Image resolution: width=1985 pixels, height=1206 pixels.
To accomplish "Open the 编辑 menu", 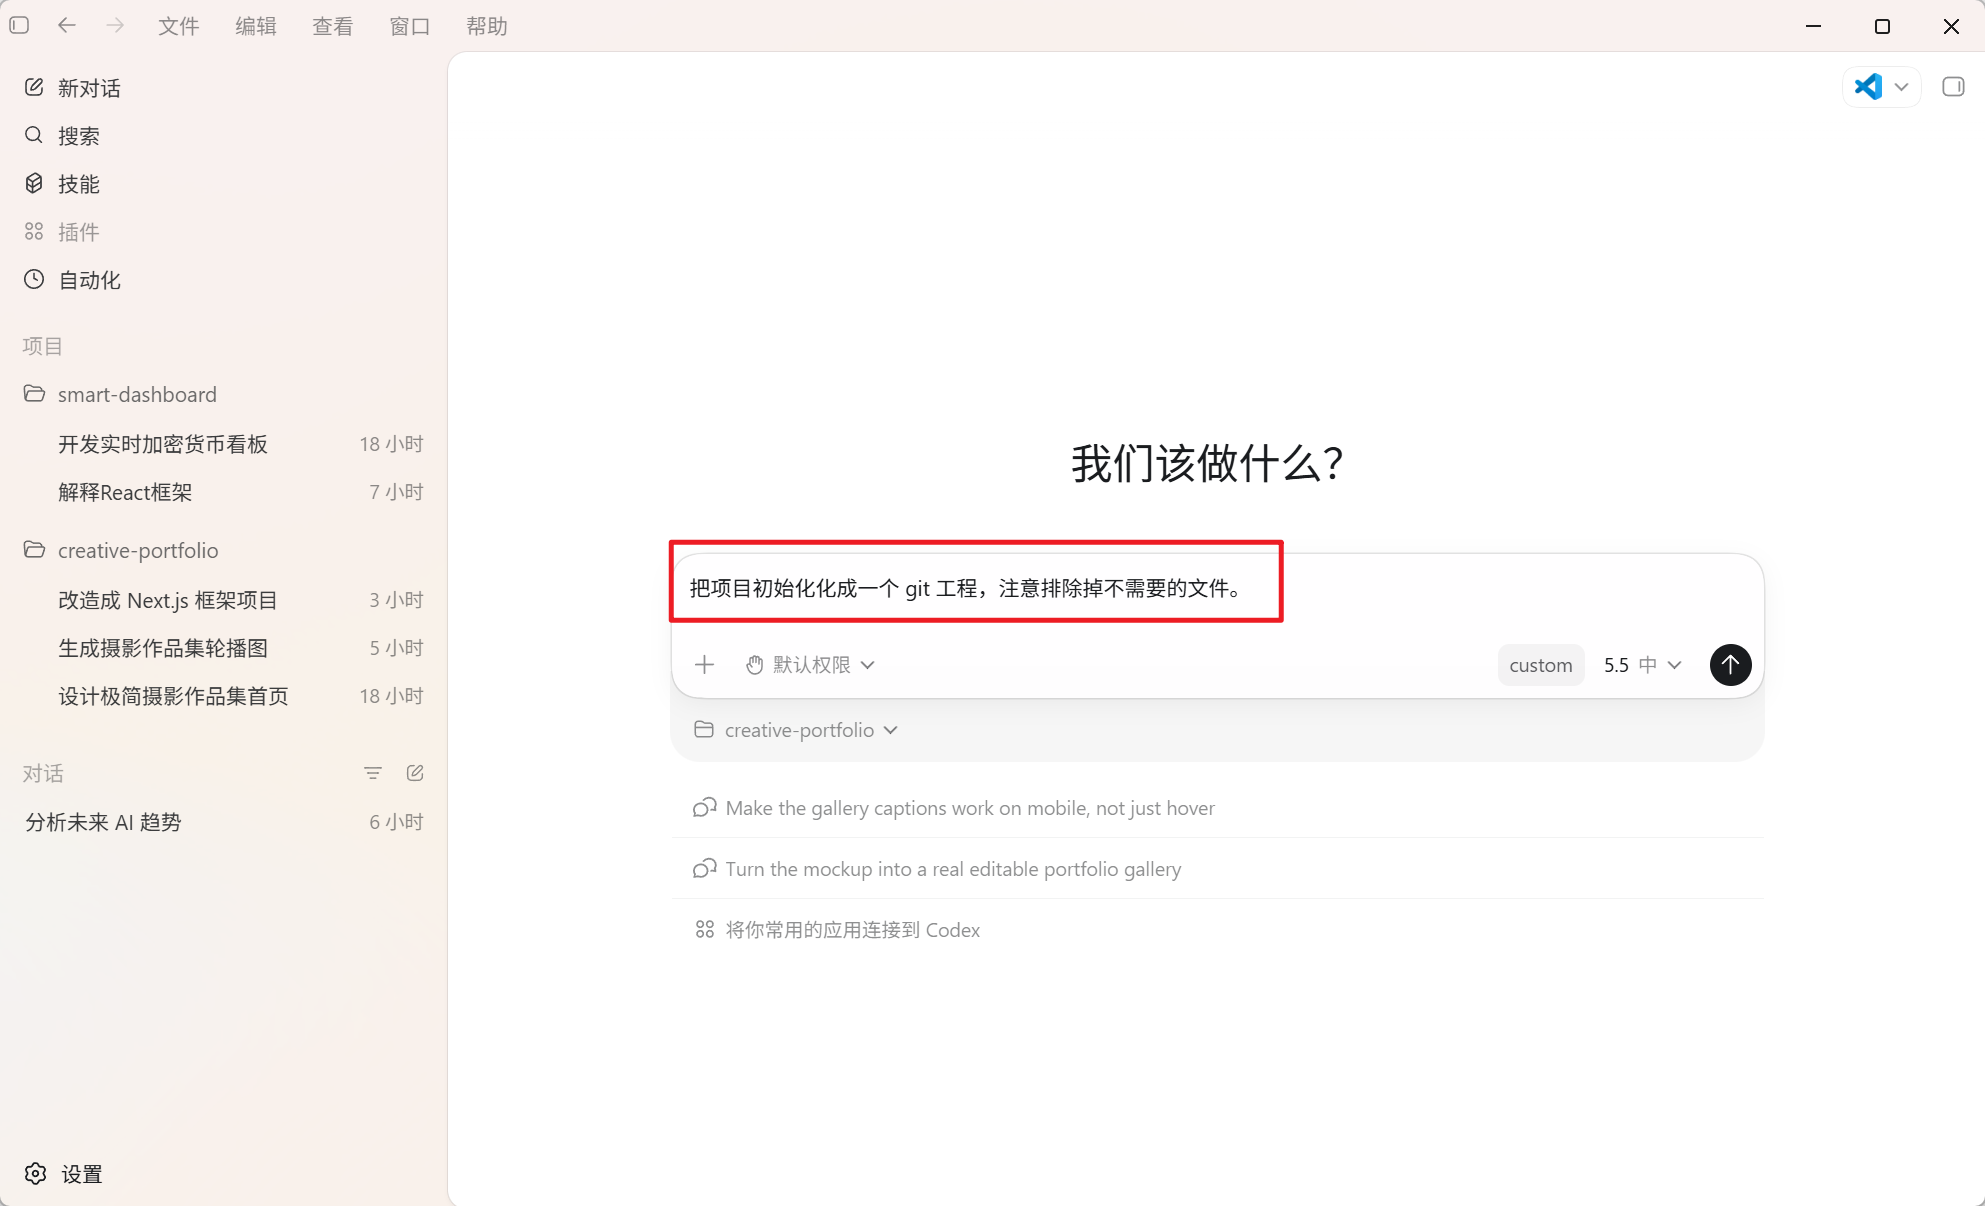I will (x=256, y=26).
